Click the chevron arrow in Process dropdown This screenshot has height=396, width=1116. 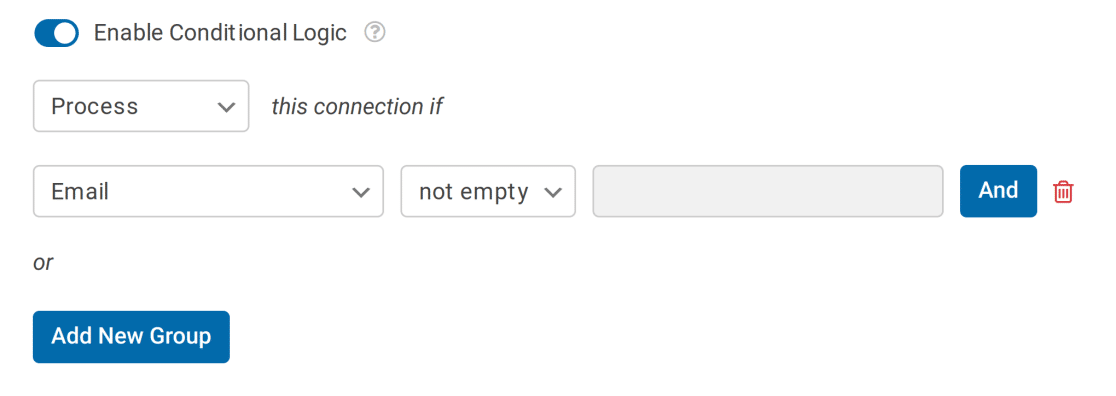(x=226, y=107)
